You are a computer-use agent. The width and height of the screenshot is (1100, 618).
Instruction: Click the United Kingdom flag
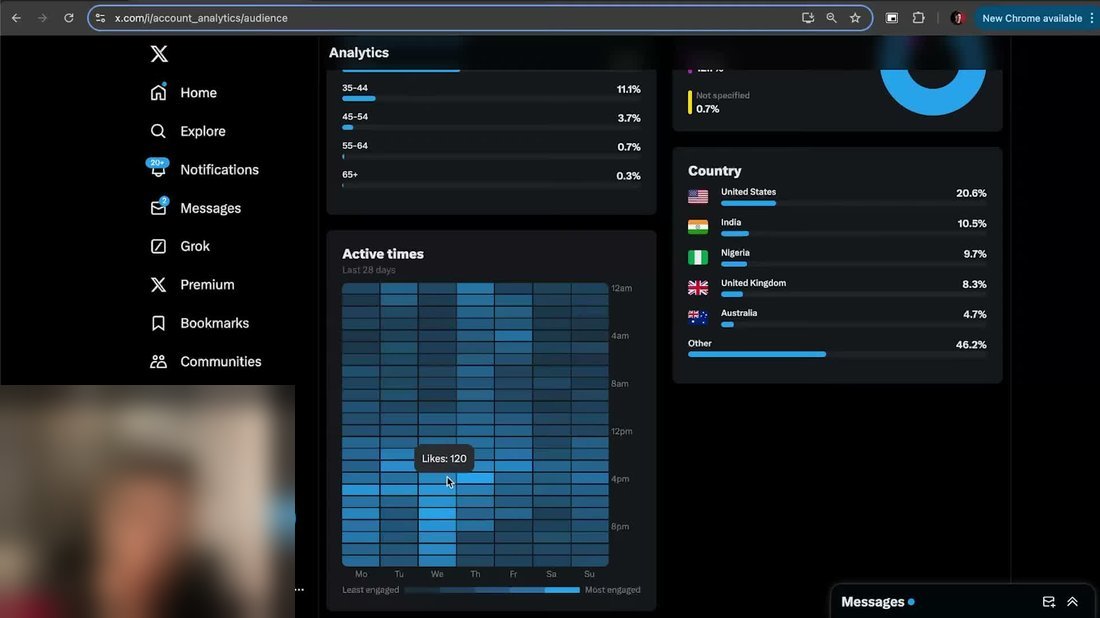698,288
